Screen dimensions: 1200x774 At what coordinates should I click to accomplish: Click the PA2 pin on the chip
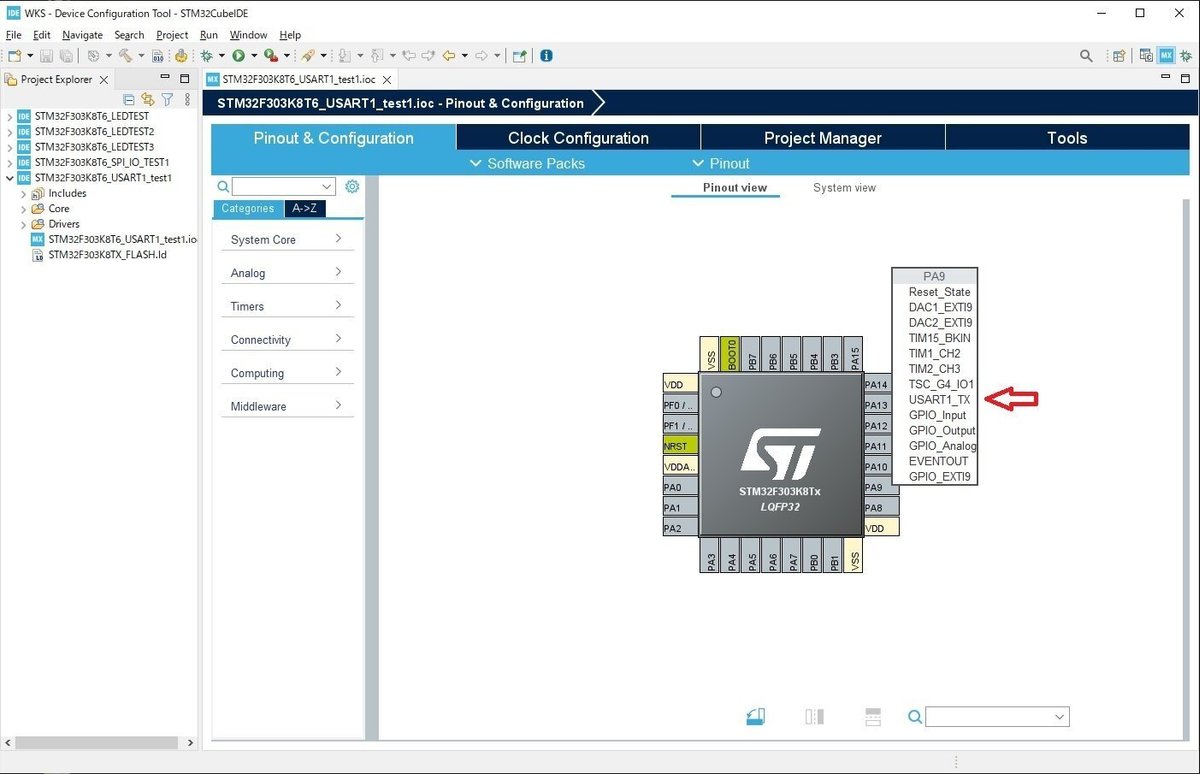click(680, 528)
